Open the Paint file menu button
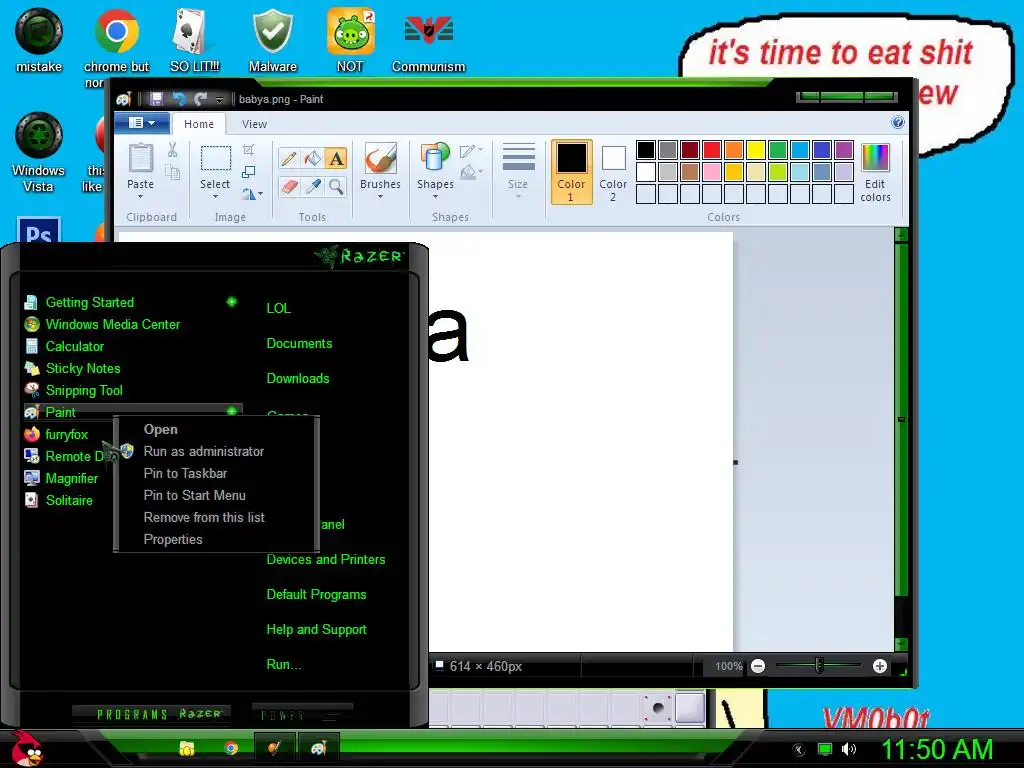Screen dimensions: 1024x768 (142, 123)
